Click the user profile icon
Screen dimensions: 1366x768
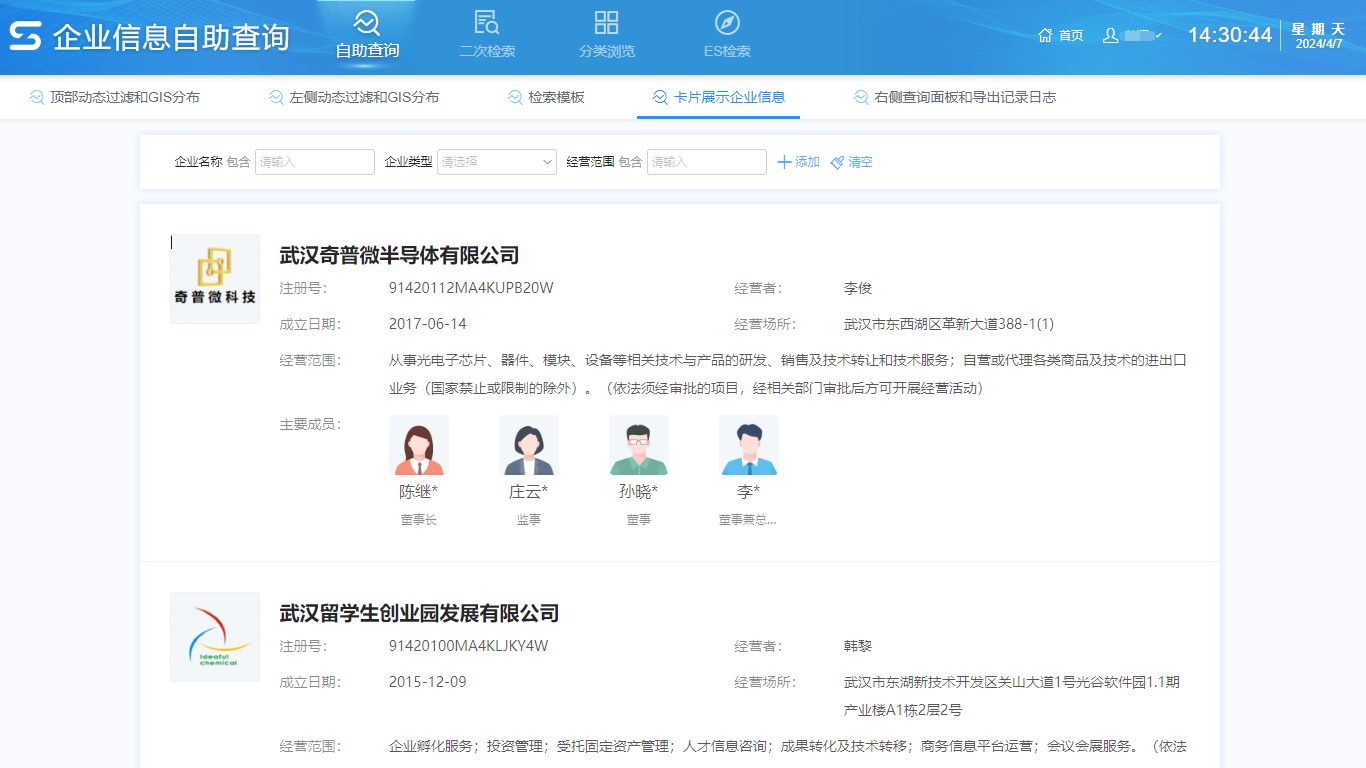(1110, 35)
